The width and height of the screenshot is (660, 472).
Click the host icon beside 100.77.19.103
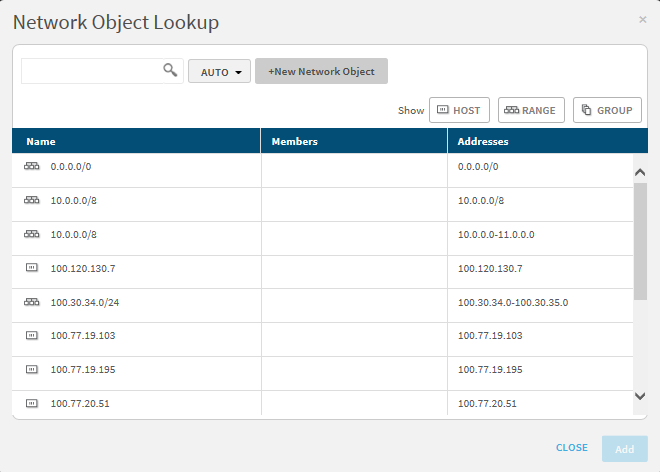point(31,336)
